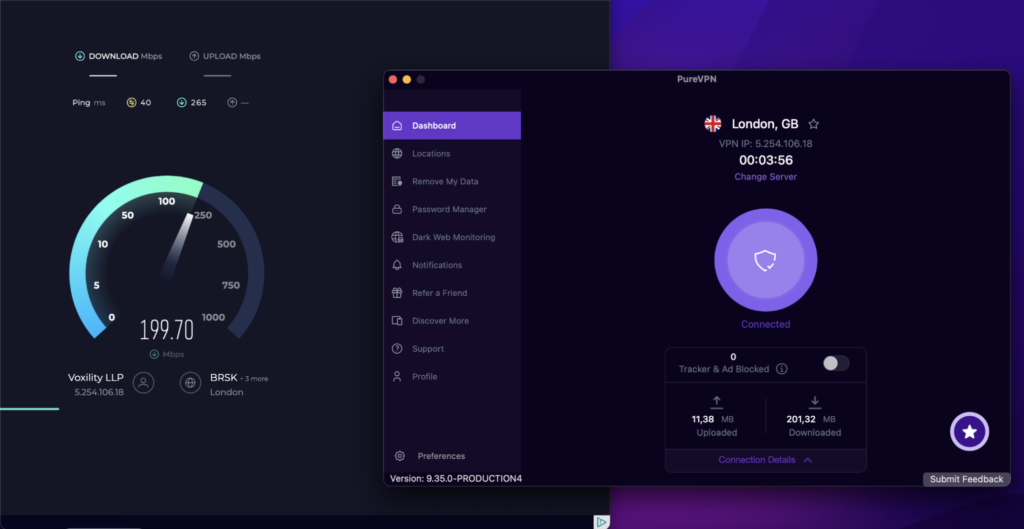Image resolution: width=1024 pixels, height=529 pixels.
Task: Click the Voxility LLP provider name
Action: pos(95,377)
